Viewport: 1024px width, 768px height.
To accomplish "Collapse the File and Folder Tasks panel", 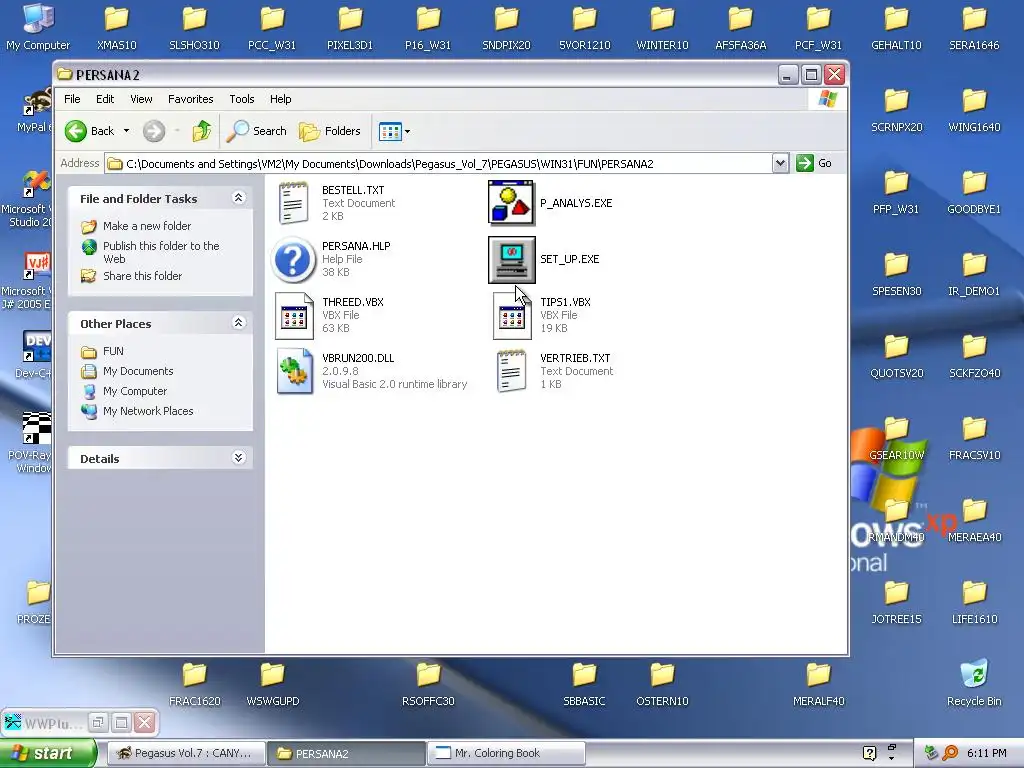I will [x=238, y=198].
